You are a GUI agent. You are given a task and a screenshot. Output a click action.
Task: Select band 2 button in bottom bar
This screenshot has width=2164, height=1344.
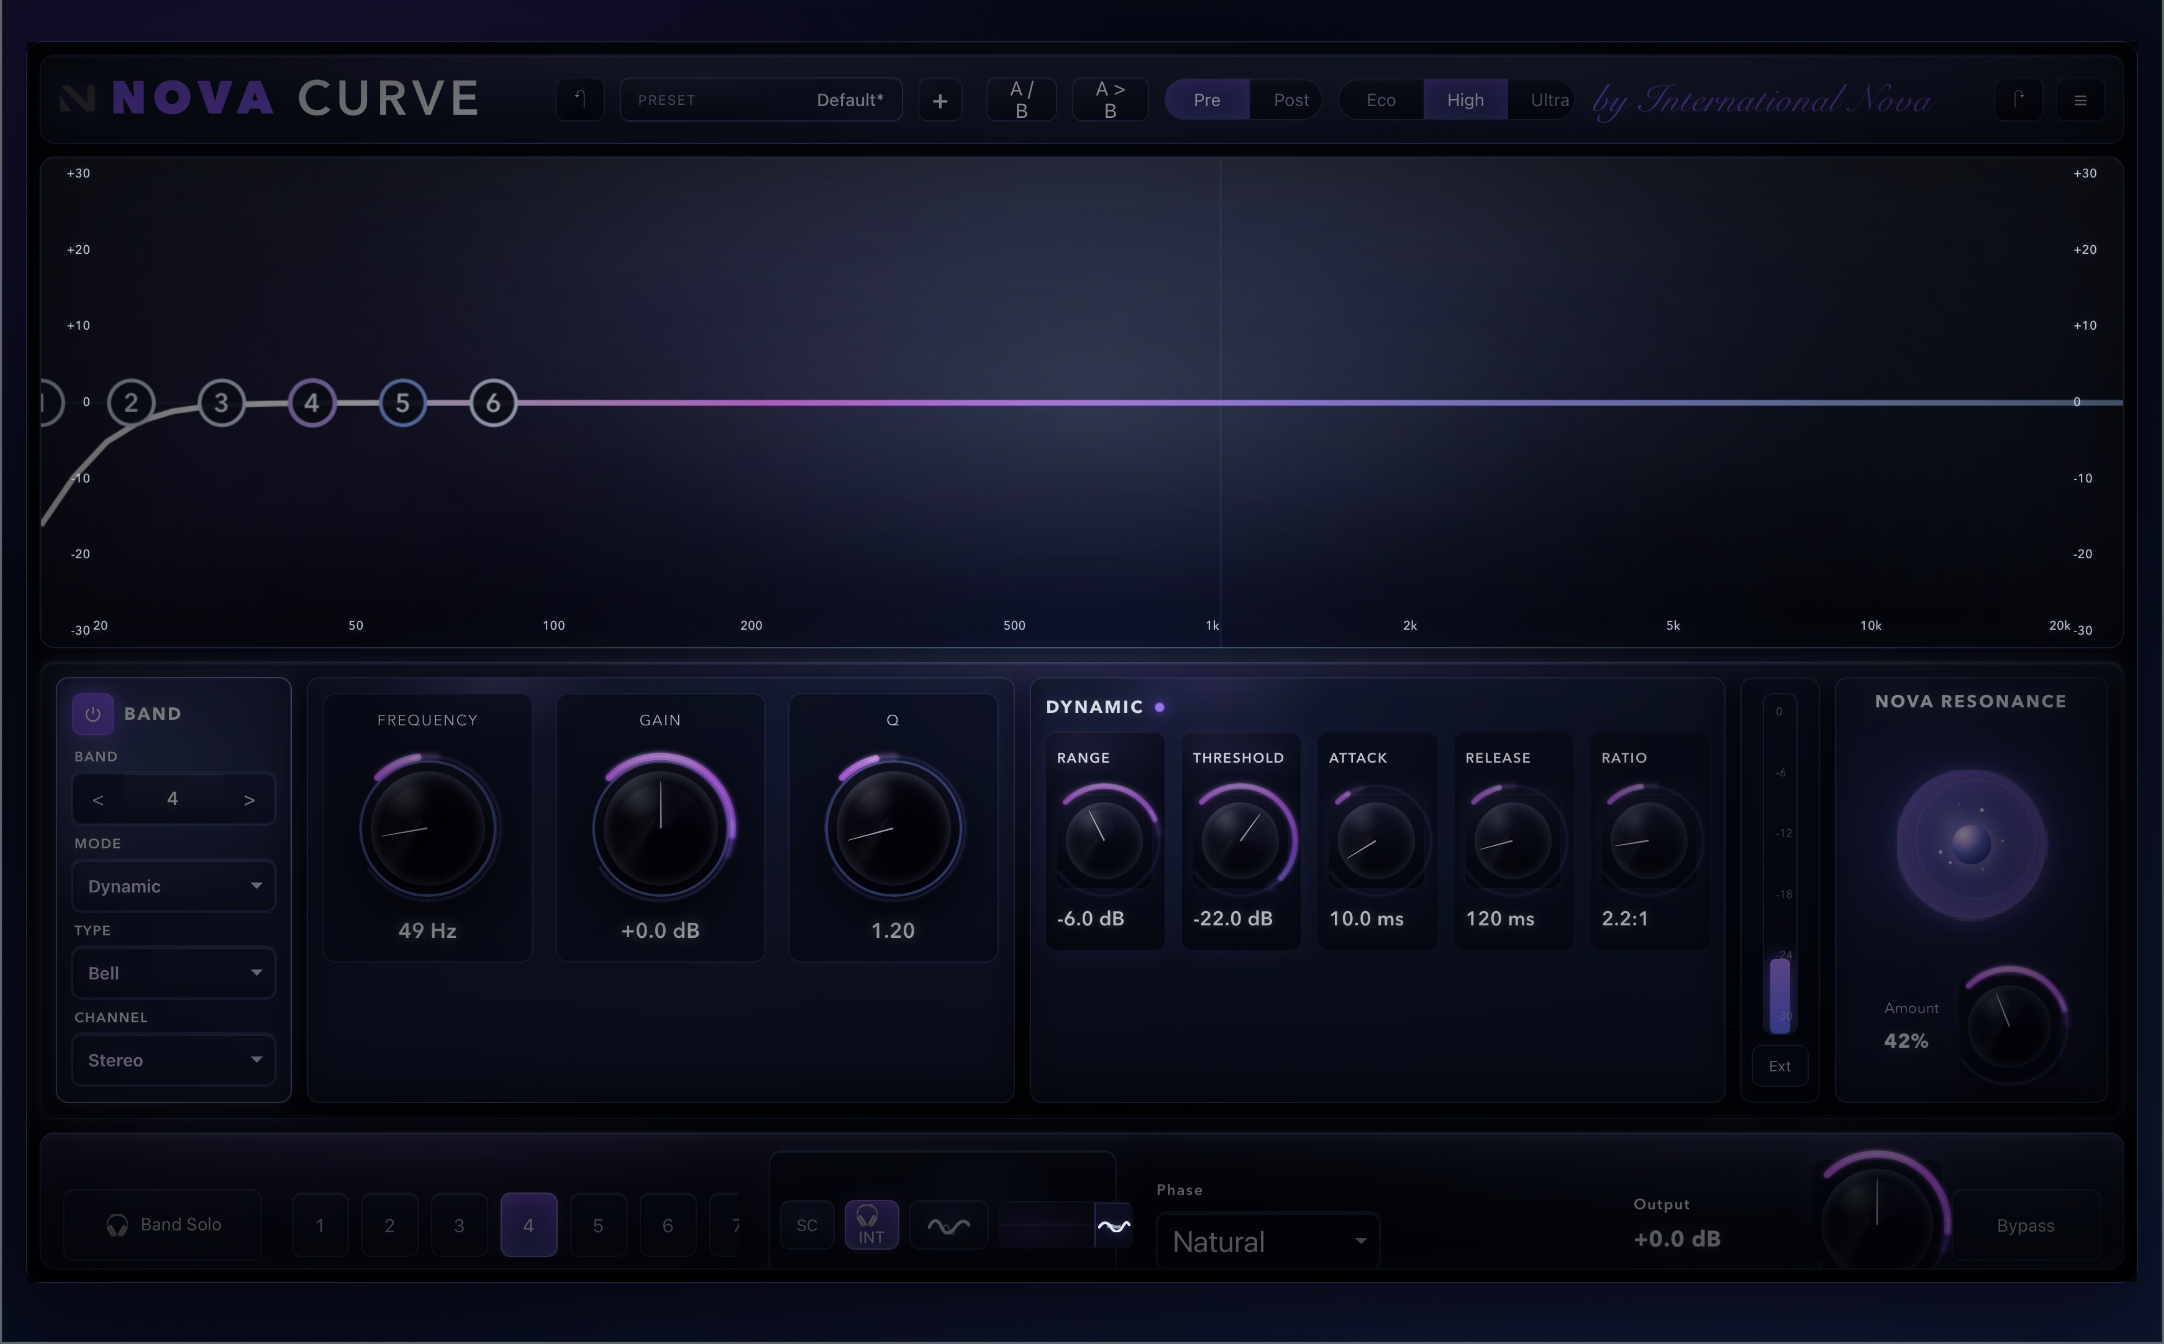point(389,1225)
